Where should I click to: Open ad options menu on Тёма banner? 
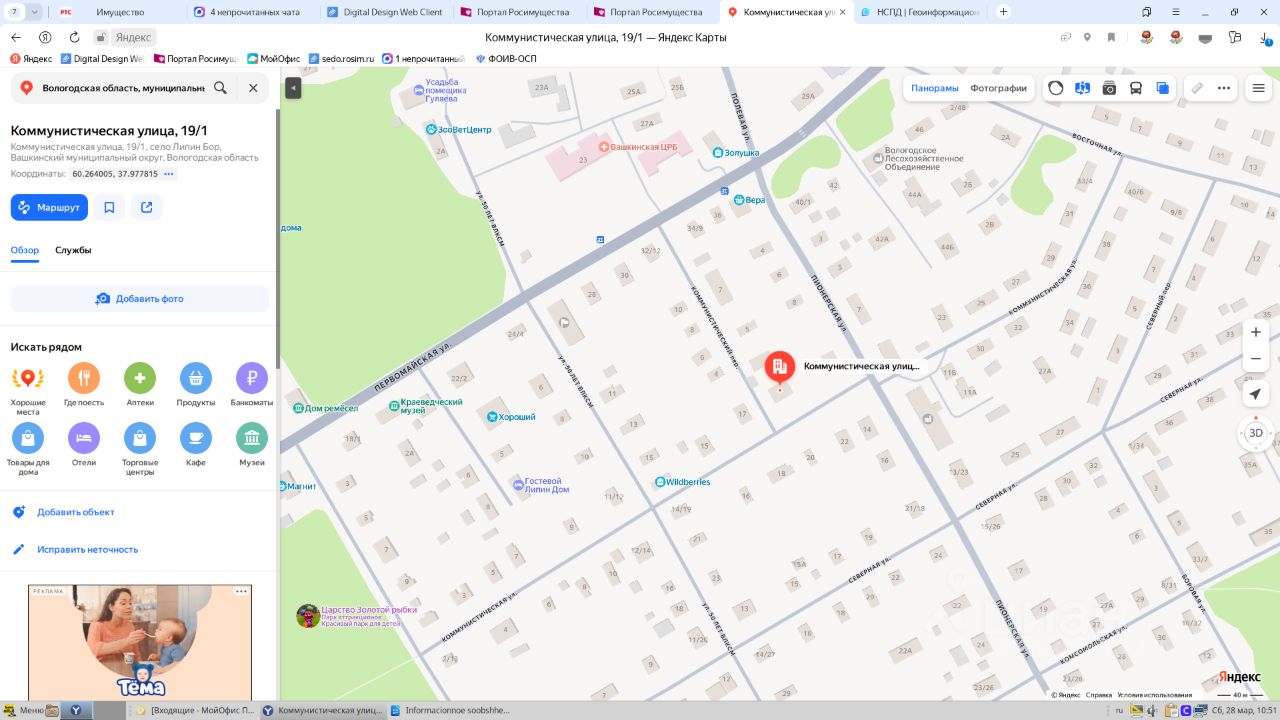(x=241, y=591)
